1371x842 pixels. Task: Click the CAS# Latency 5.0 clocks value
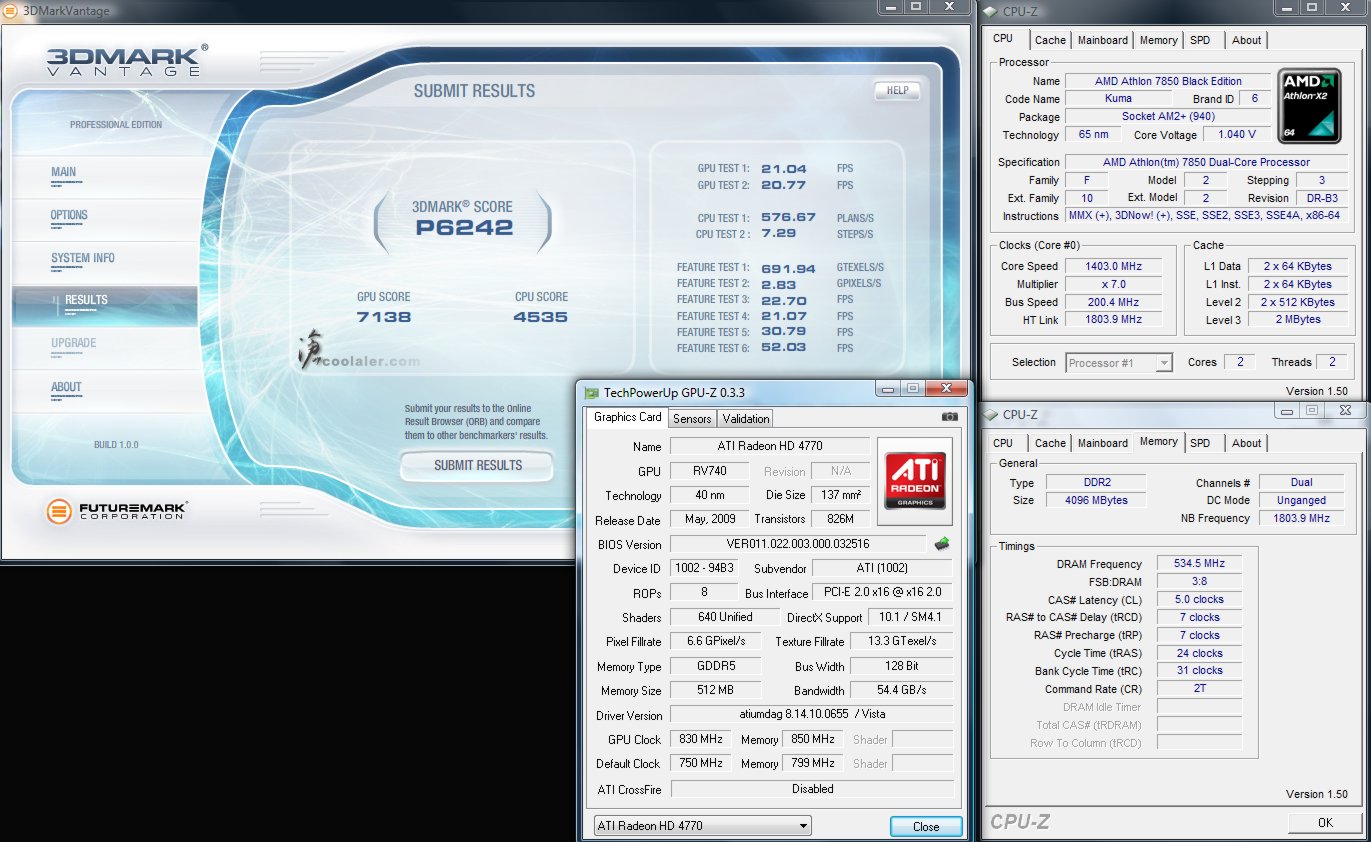point(1199,599)
